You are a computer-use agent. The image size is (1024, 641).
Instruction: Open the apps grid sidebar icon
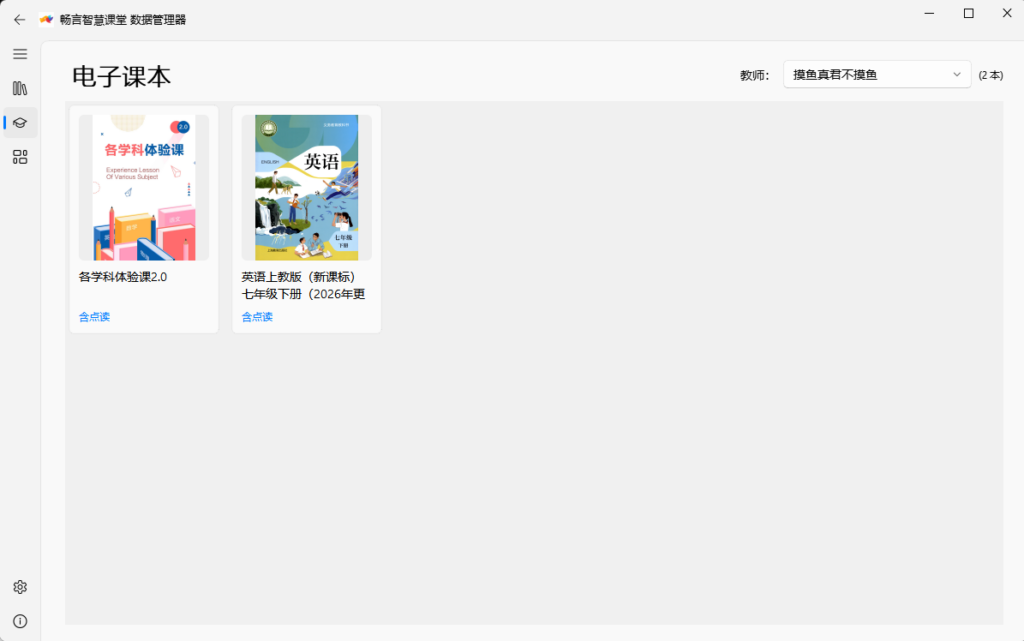coord(20,157)
